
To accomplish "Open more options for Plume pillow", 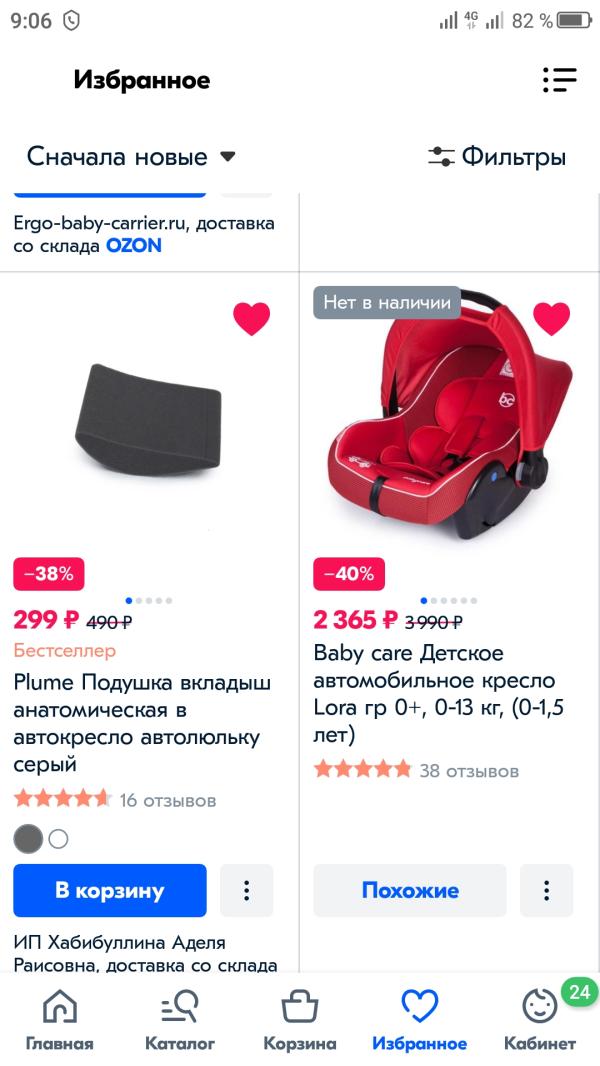I will click(x=246, y=890).
